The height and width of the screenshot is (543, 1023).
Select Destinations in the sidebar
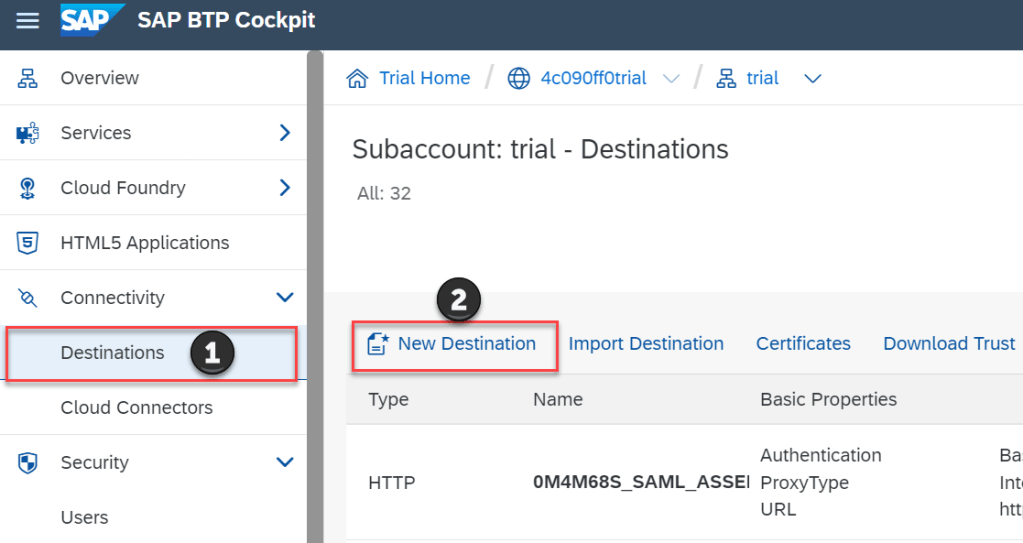(x=112, y=353)
